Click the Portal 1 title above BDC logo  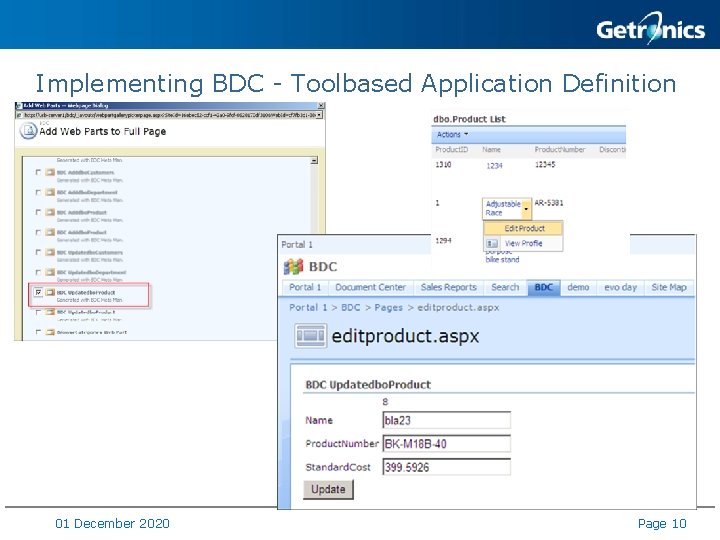click(x=297, y=244)
